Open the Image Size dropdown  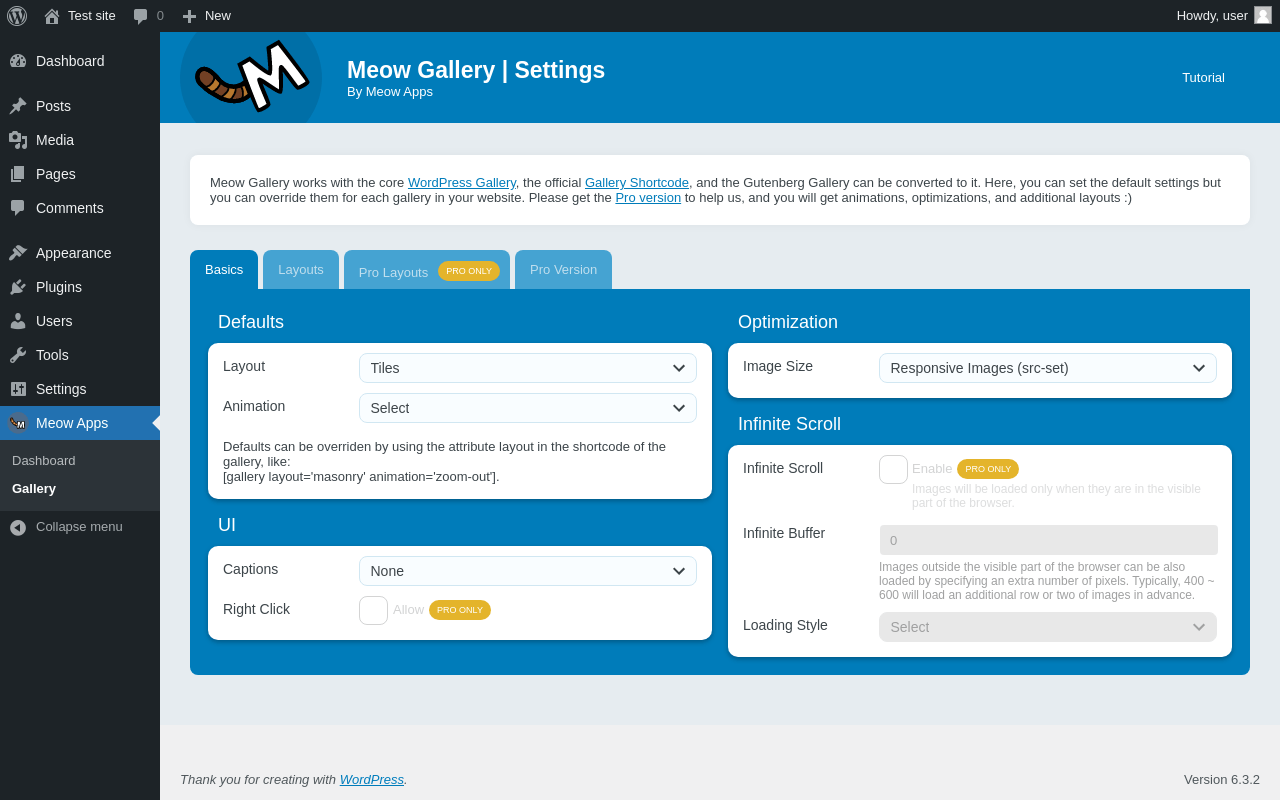pyautogui.click(x=1048, y=368)
